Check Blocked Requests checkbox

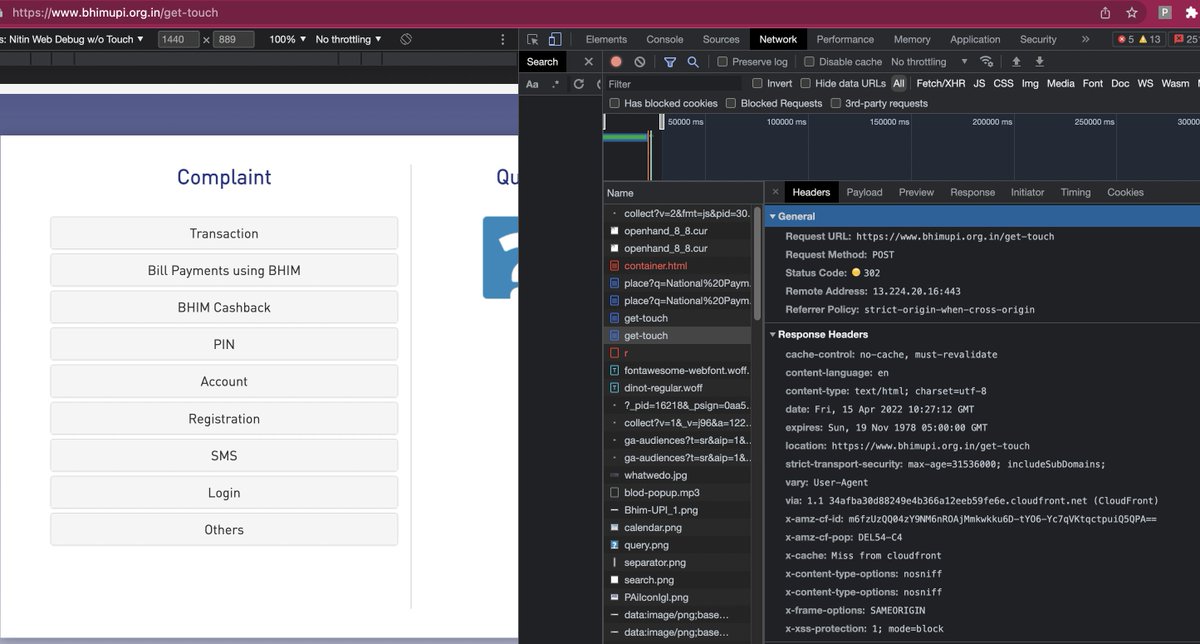click(731, 103)
